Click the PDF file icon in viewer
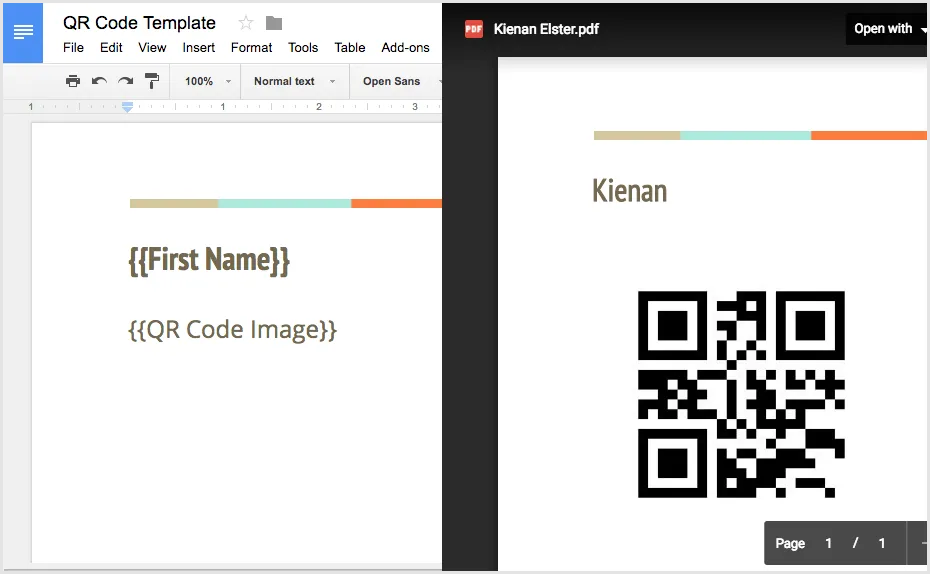This screenshot has width=930, height=574. 473,29
